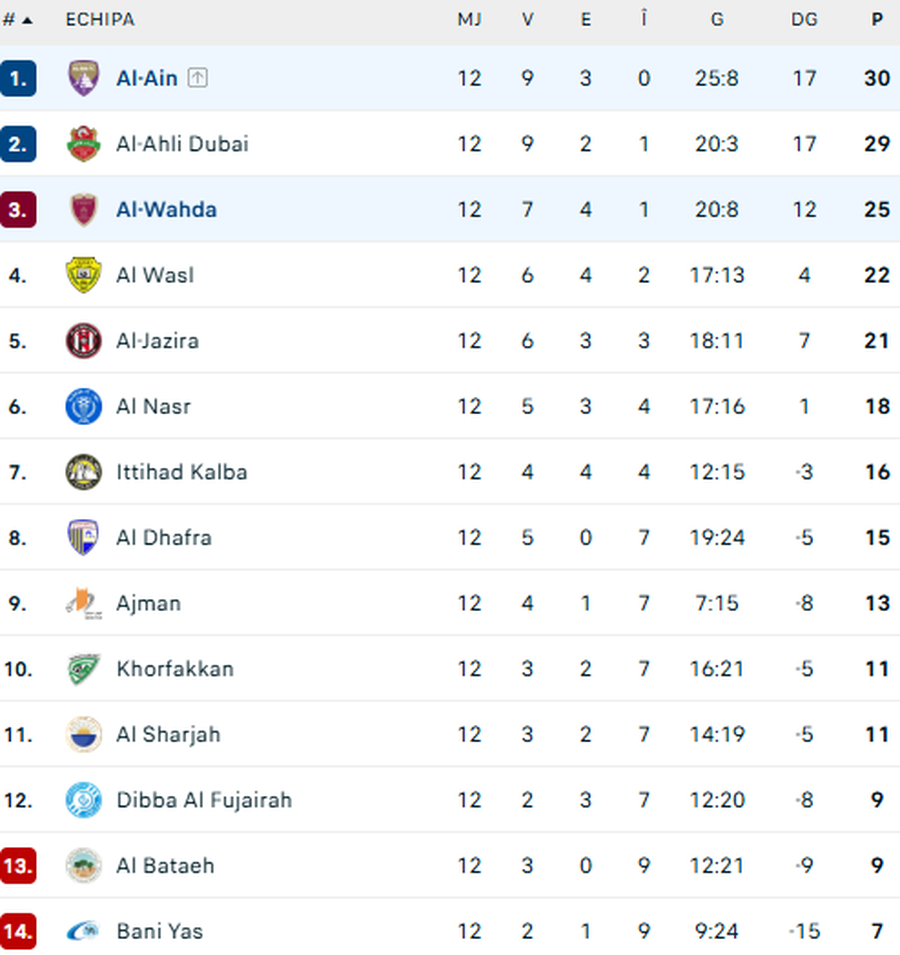Click the blue Al Nasr crest
Image resolution: width=900 pixels, height=955 pixels.
83,407
